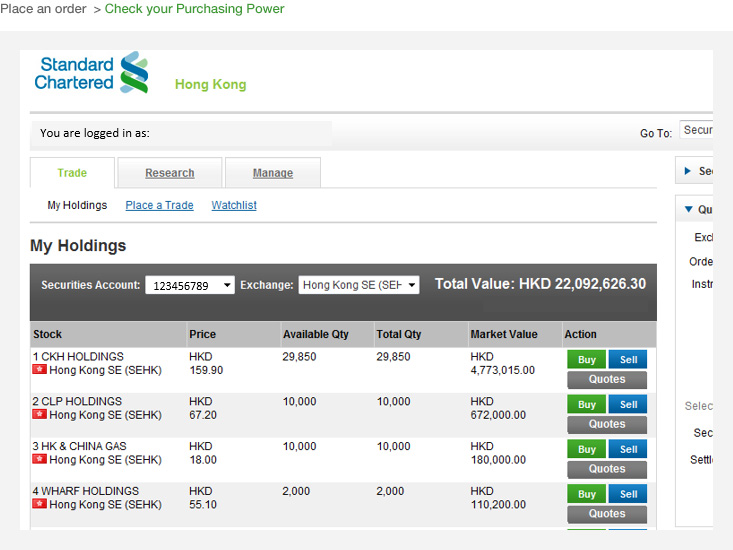Click market value 672,000.00

tap(498, 415)
